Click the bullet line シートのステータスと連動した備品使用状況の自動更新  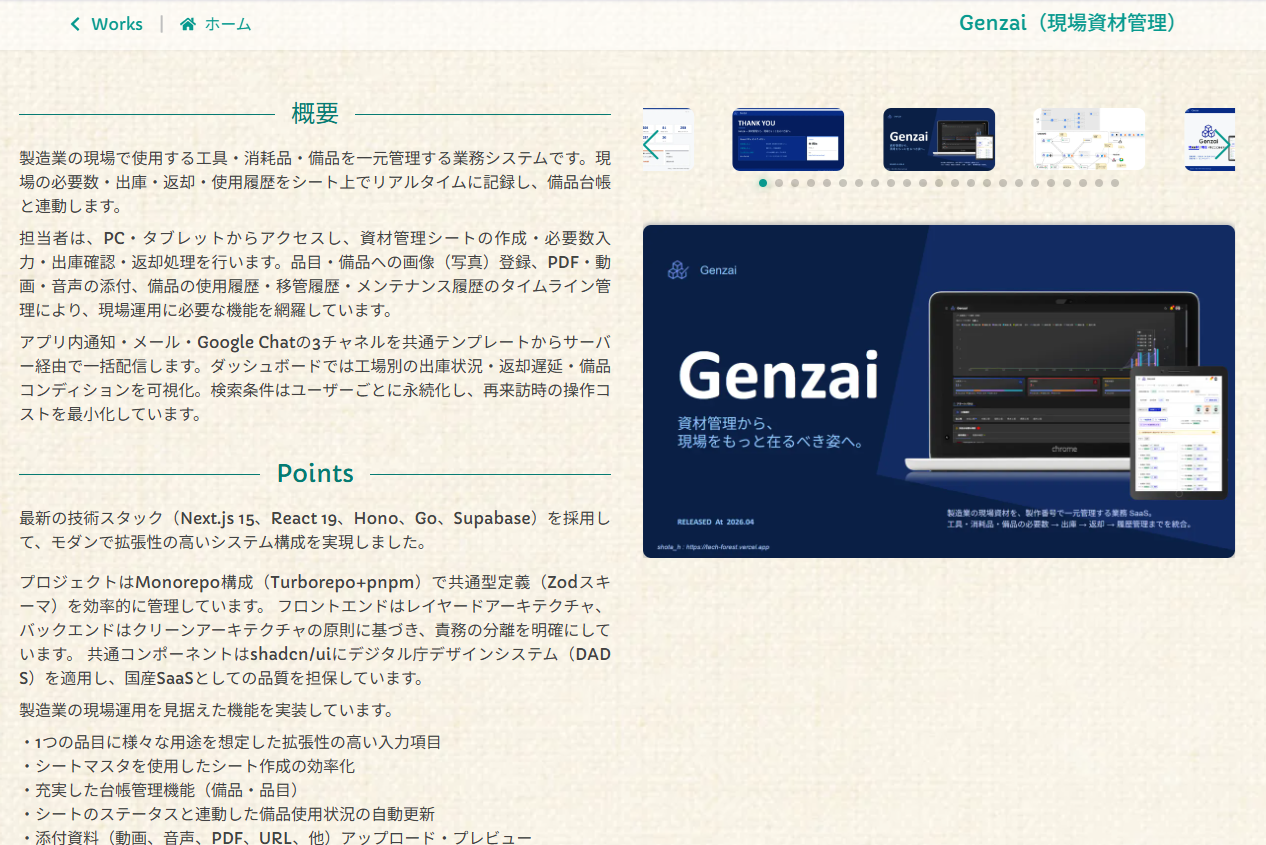[227, 814]
